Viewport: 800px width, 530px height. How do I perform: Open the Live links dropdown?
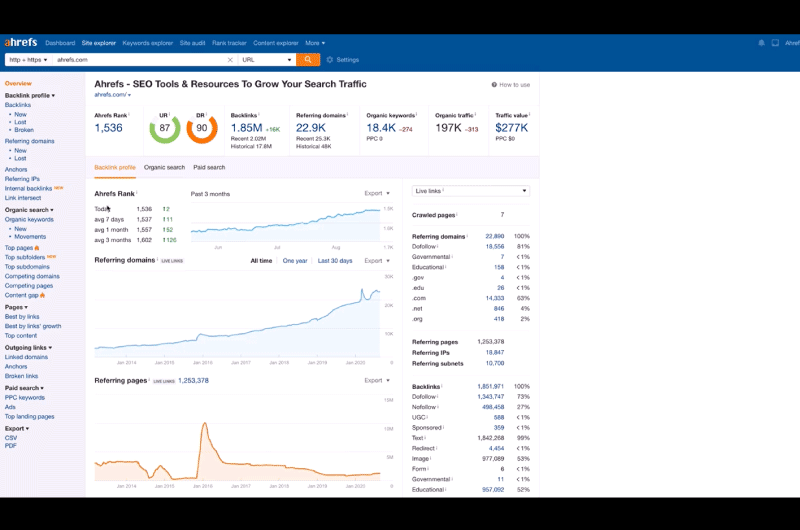(x=470, y=191)
